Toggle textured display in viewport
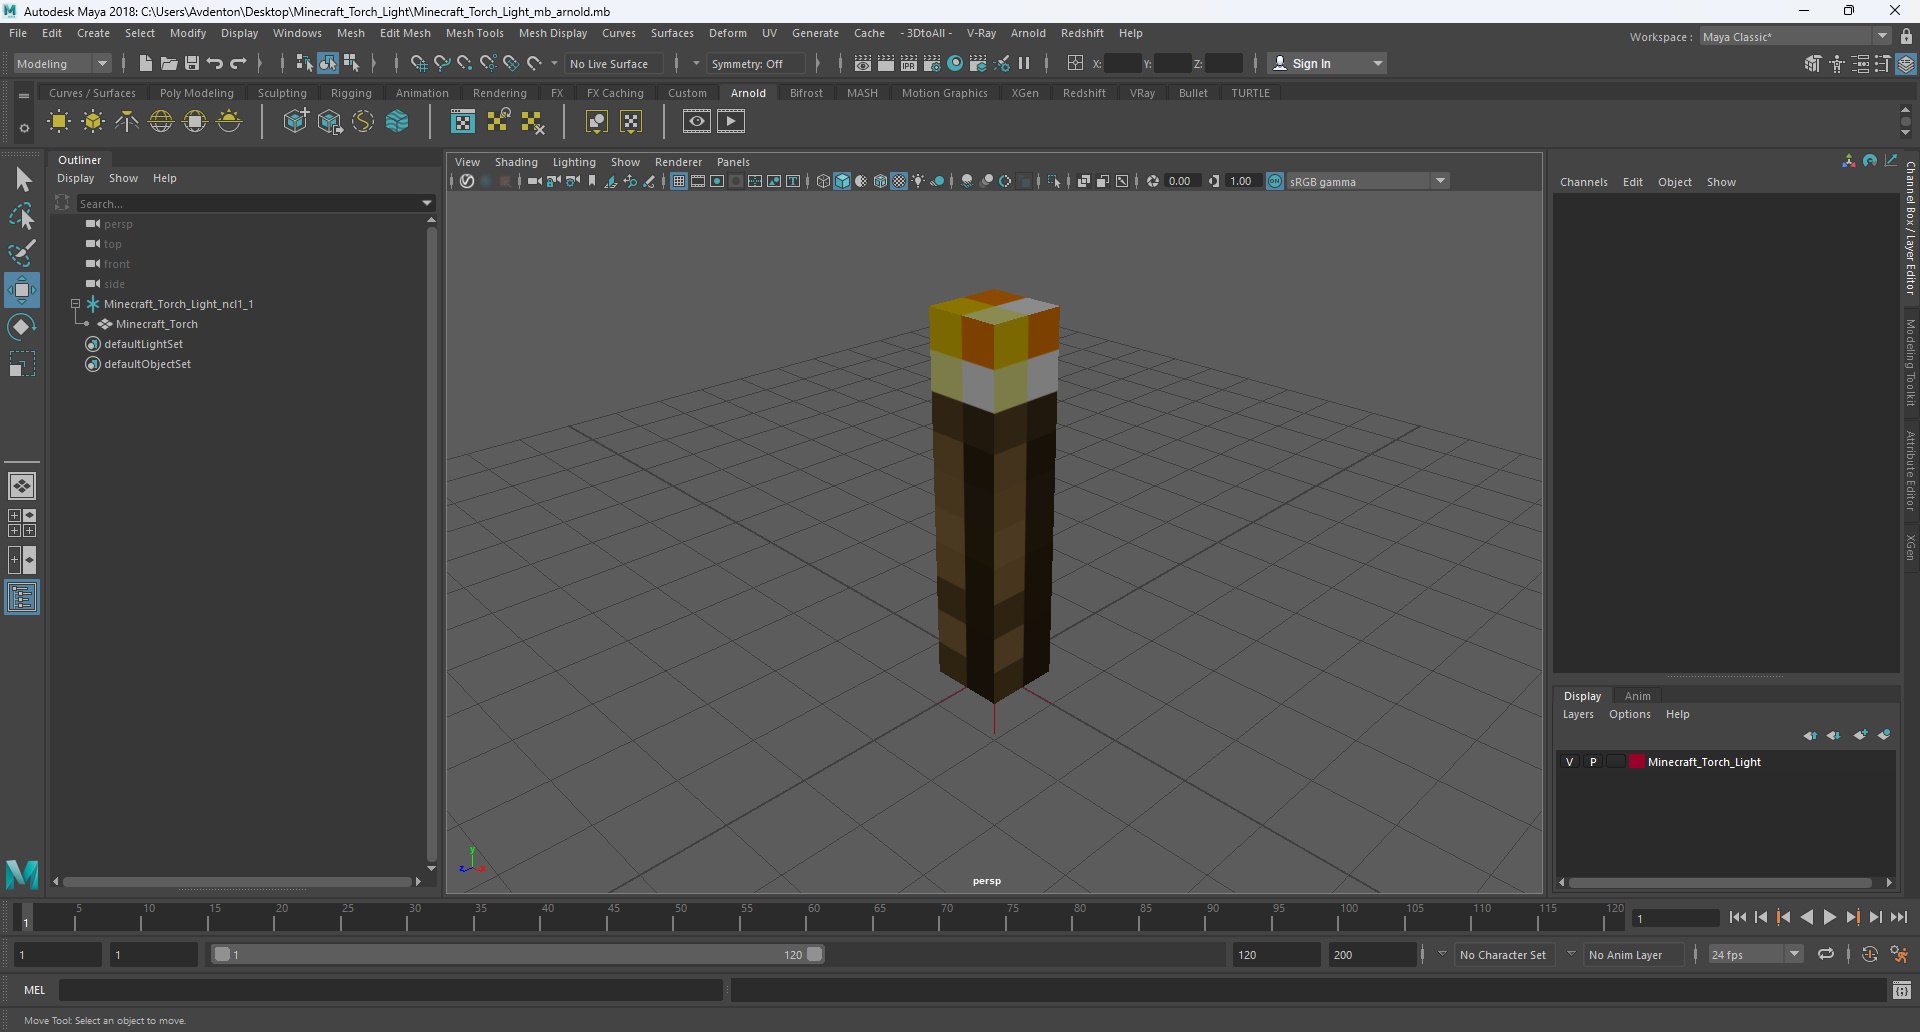The width and height of the screenshot is (1920, 1032). pyautogui.click(x=899, y=181)
